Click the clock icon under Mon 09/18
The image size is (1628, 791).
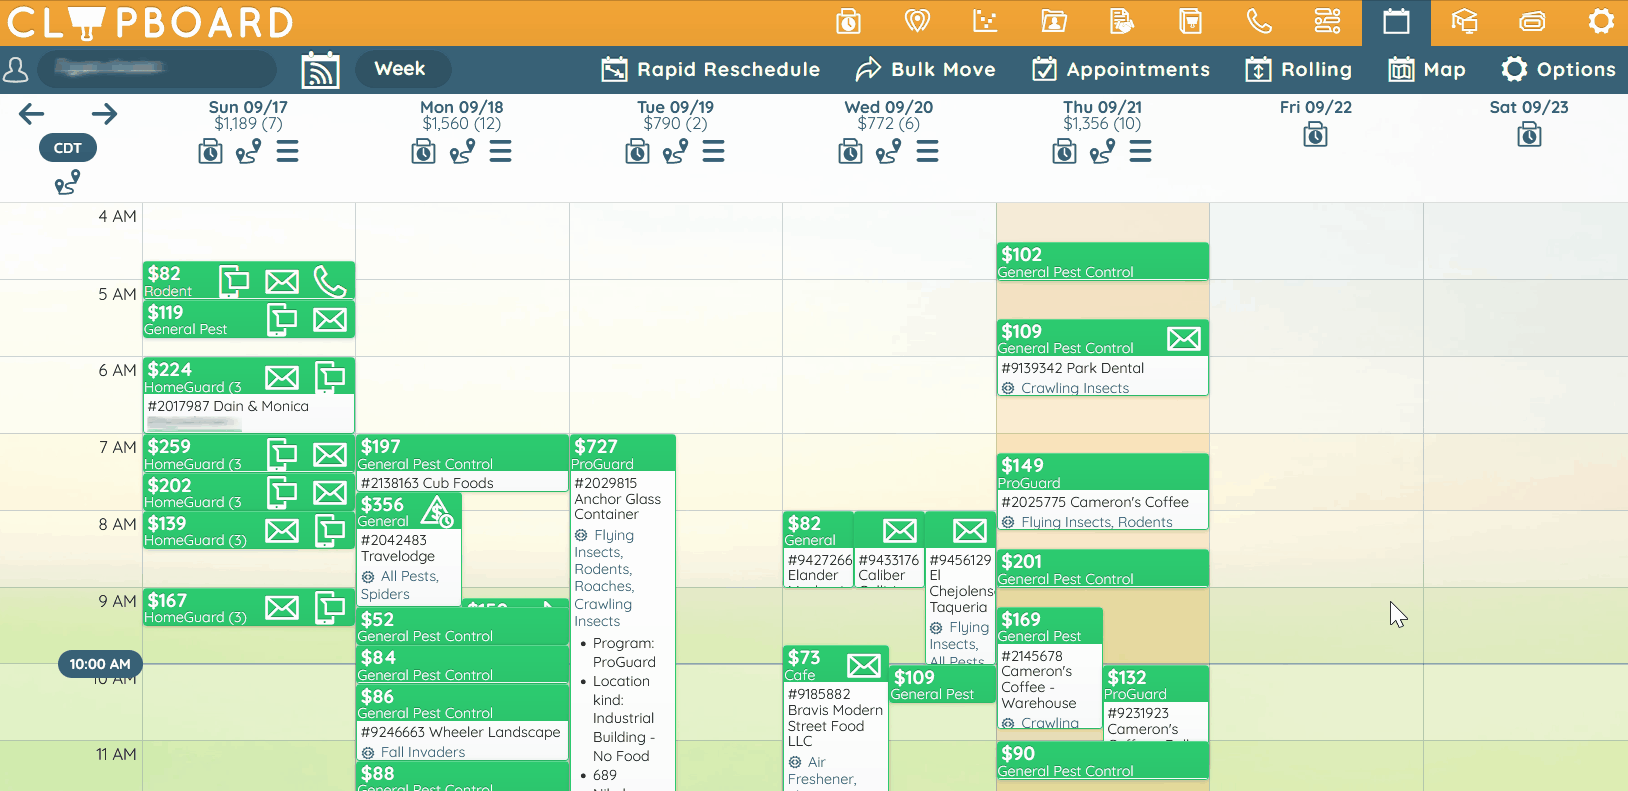(424, 151)
